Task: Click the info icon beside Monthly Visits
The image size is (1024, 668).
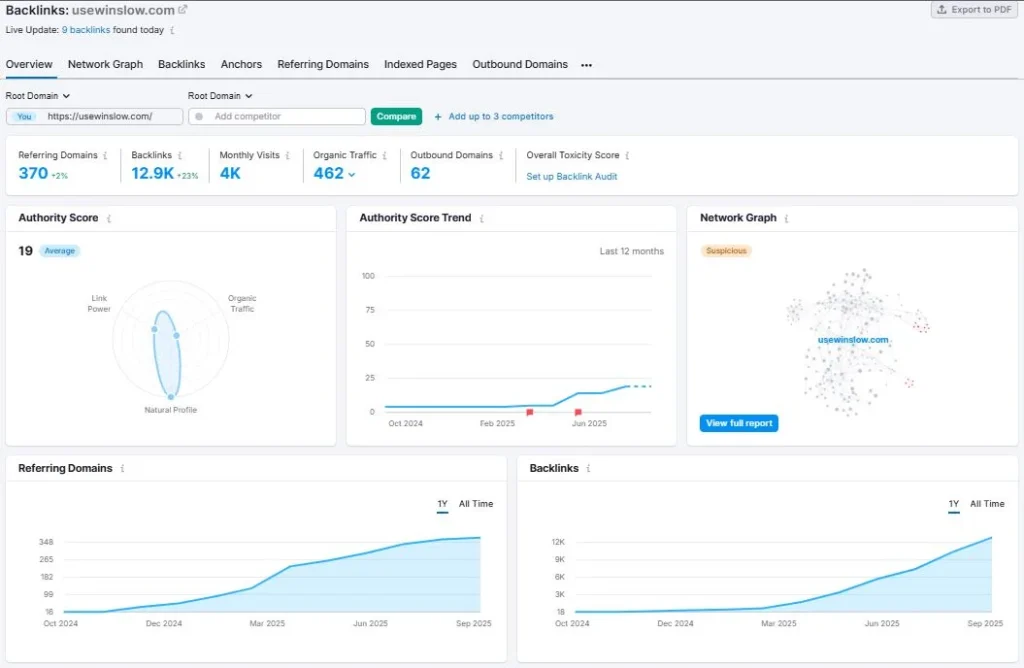Action: pos(287,155)
